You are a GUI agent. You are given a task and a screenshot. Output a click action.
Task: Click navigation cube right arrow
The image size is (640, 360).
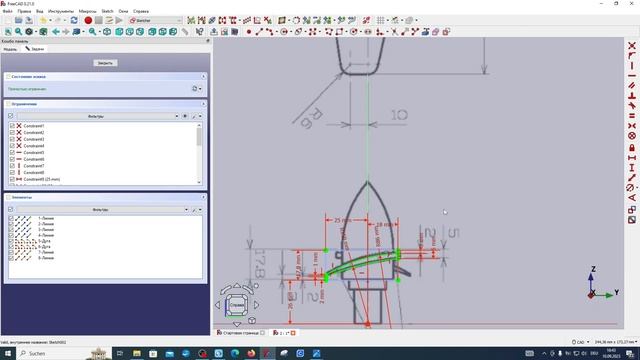257,304
